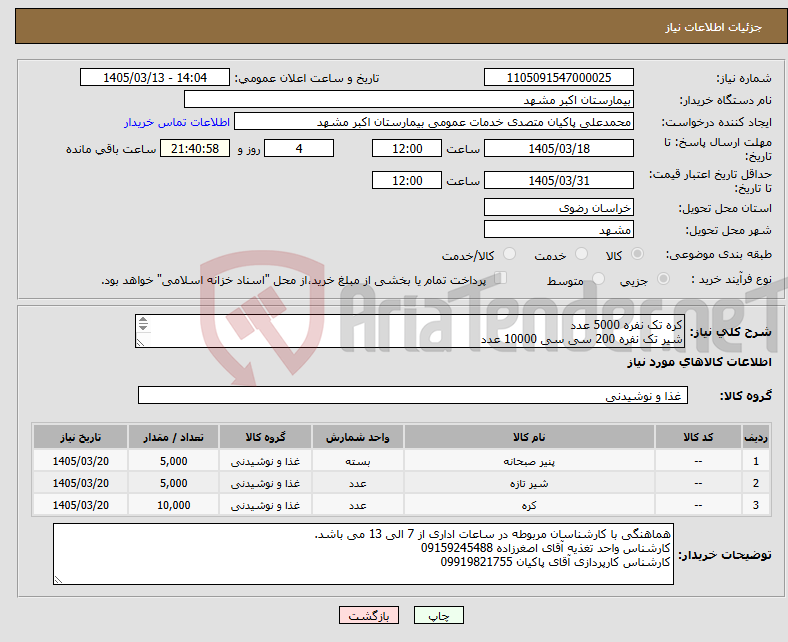Image resolution: width=788 pixels, height=642 pixels.
Task: Click the resize handle of توضیحات خریدار box
Action: (58, 580)
